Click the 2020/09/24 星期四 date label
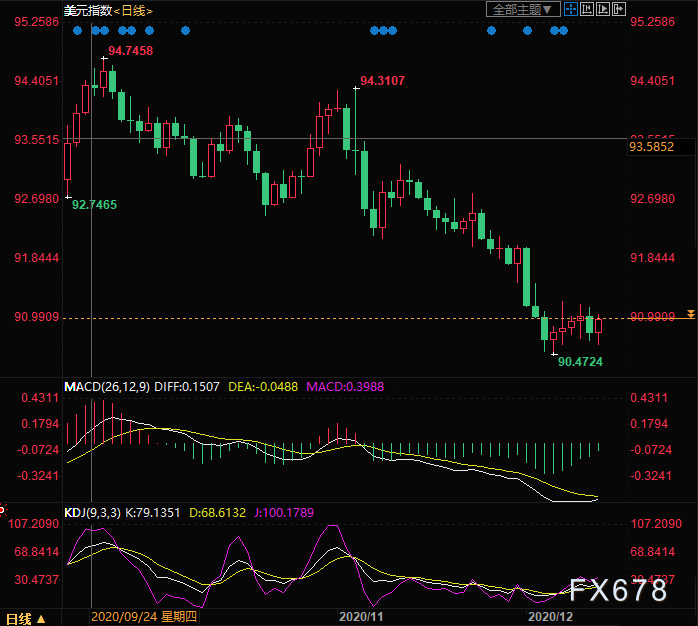This screenshot has width=698, height=626. [x=144, y=617]
